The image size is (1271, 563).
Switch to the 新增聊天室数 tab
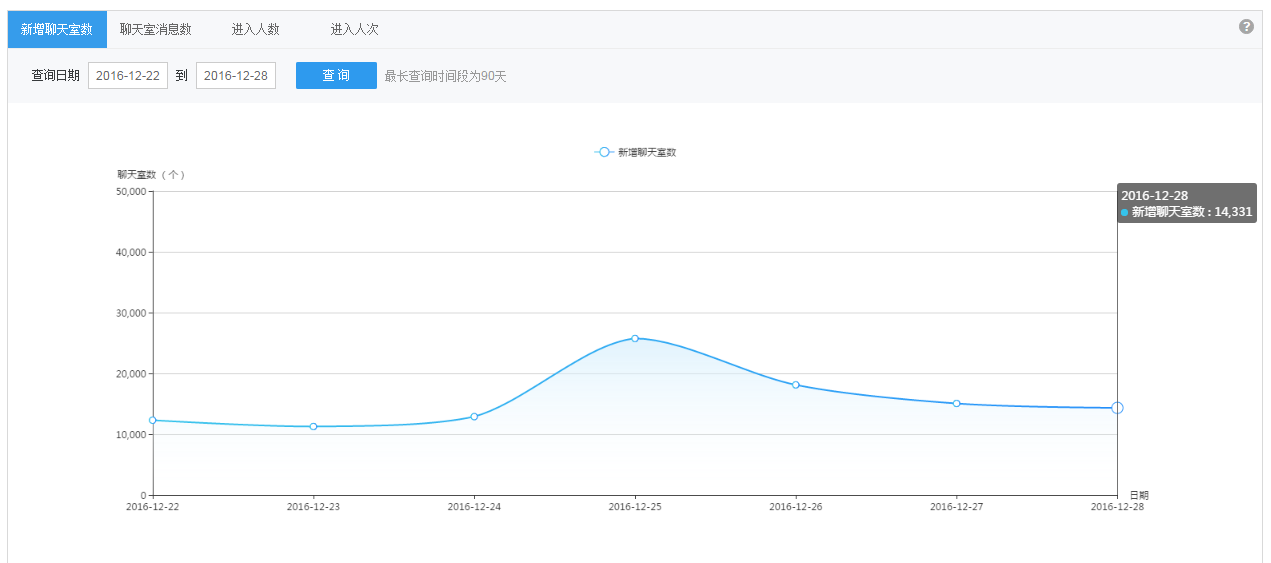tap(57, 30)
